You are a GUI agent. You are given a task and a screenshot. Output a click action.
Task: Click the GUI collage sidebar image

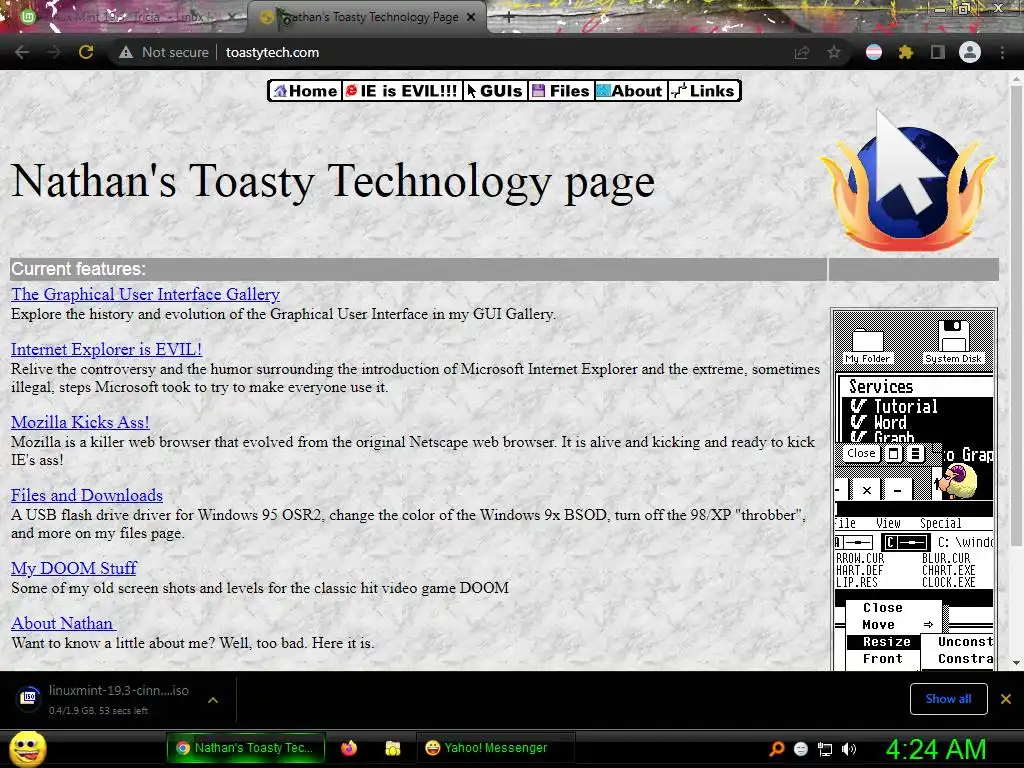914,489
